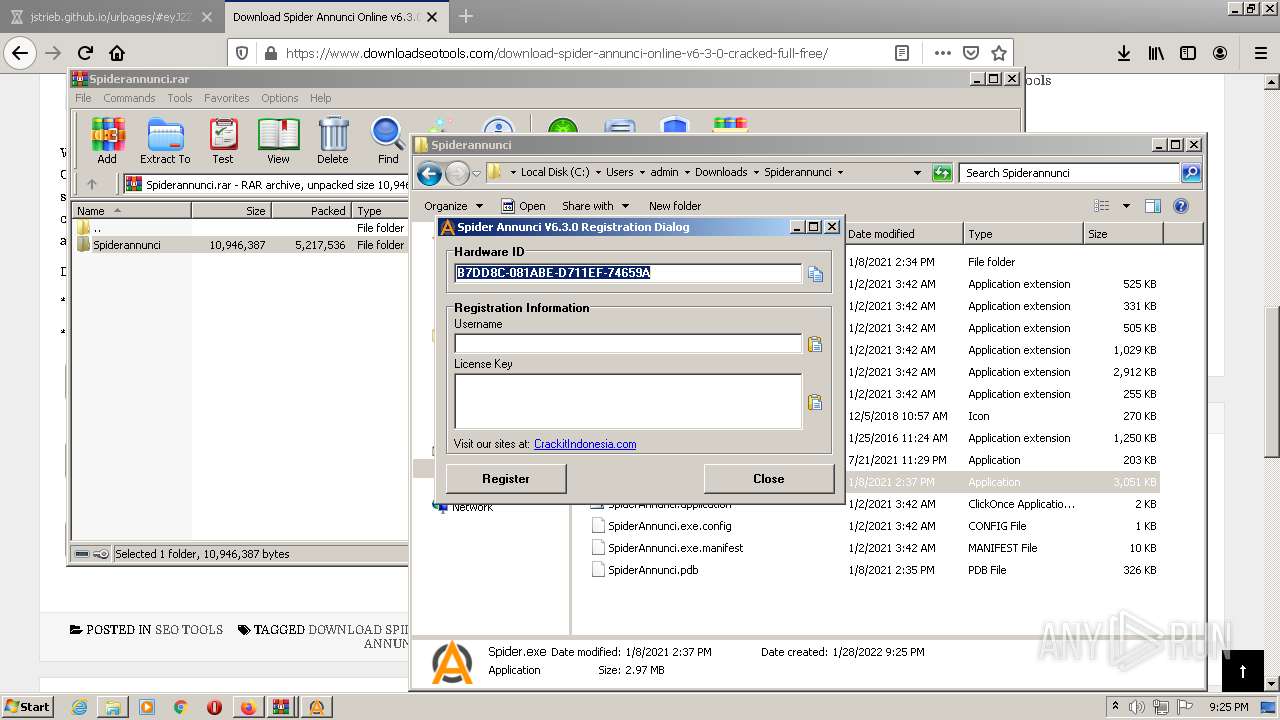Viewport: 1280px width, 720px height.
Task: Refresh the Explorer address bar
Action: [x=942, y=173]
